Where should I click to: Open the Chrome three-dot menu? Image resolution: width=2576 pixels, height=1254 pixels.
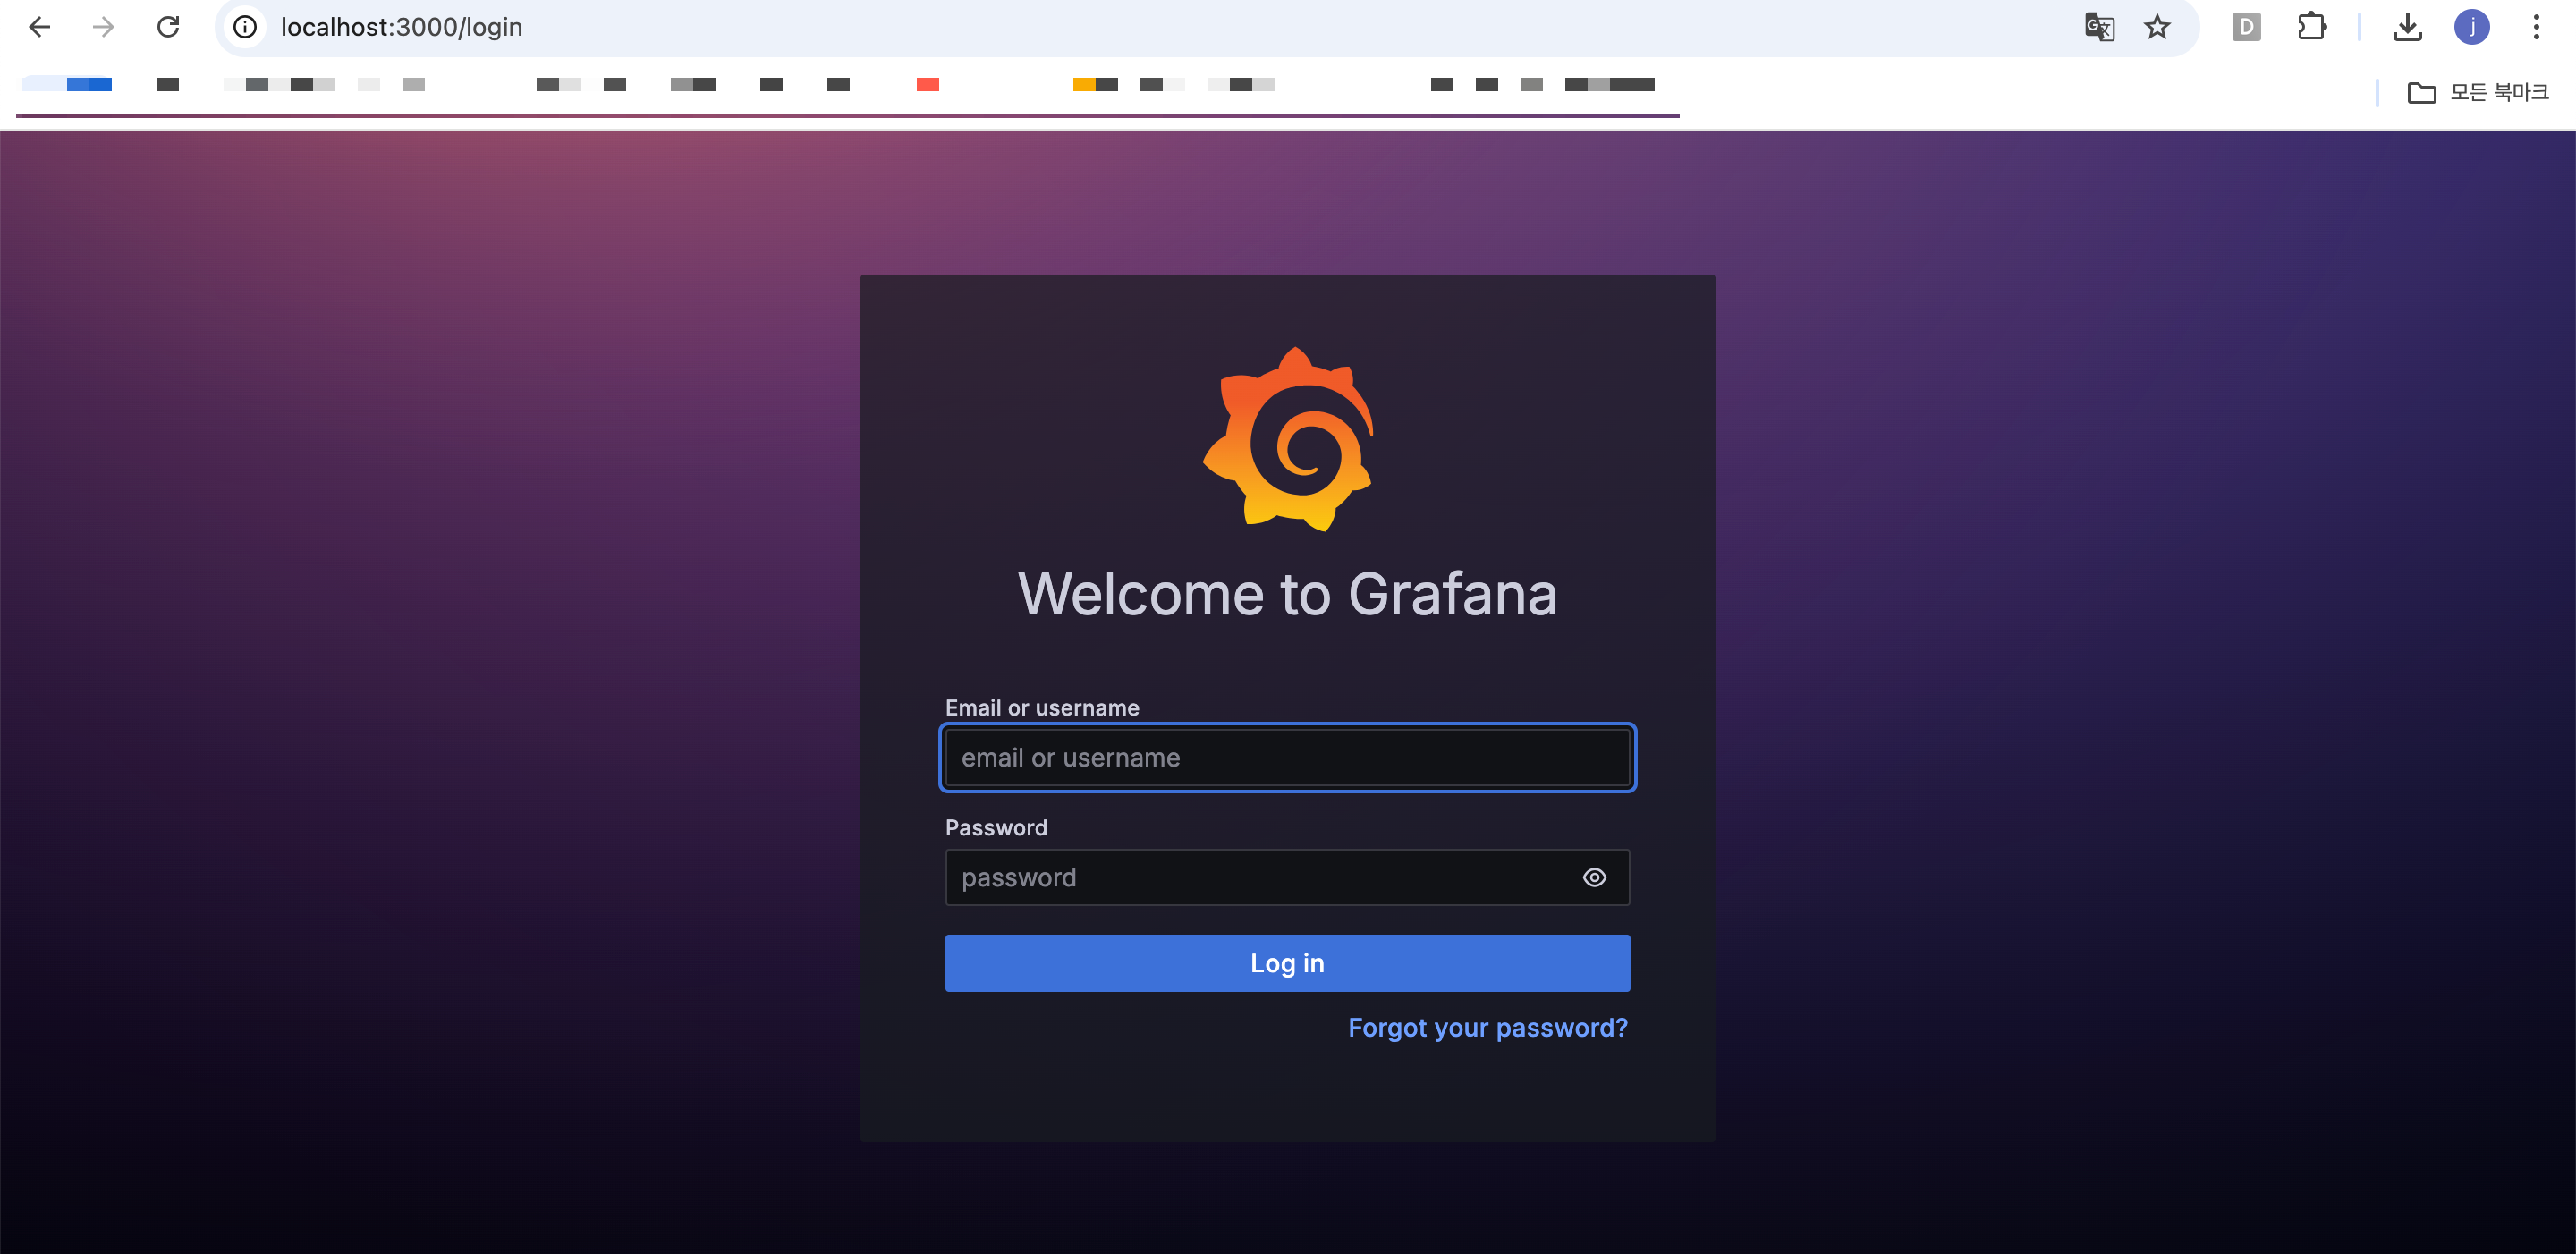(2536, 27)
